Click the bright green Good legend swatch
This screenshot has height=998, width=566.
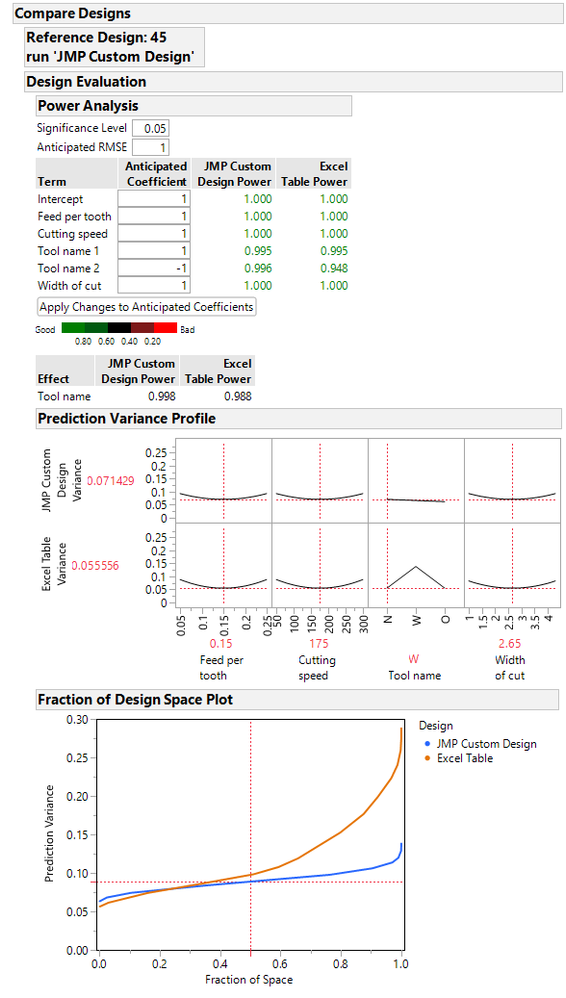coord(73,329)
